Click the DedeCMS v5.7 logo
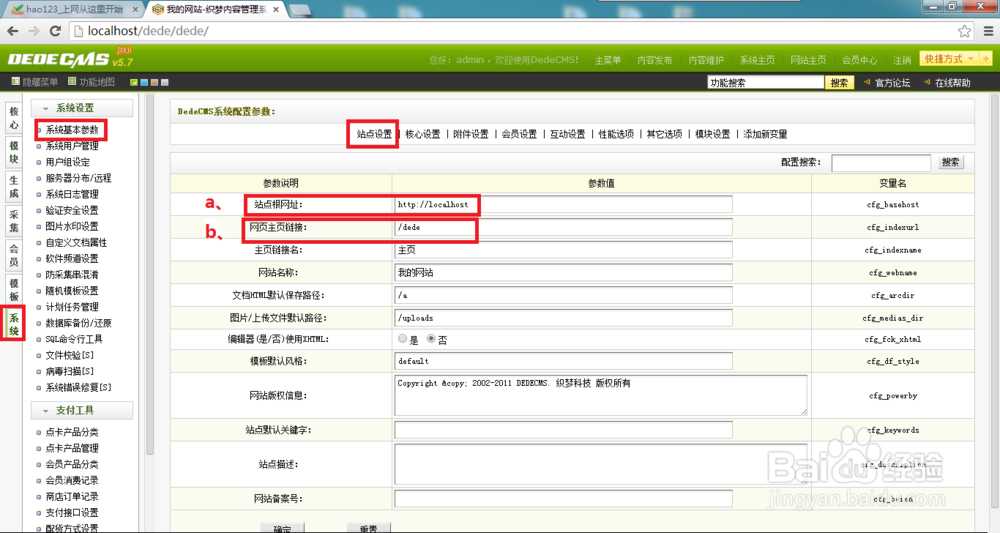 [x=70, y=59]
